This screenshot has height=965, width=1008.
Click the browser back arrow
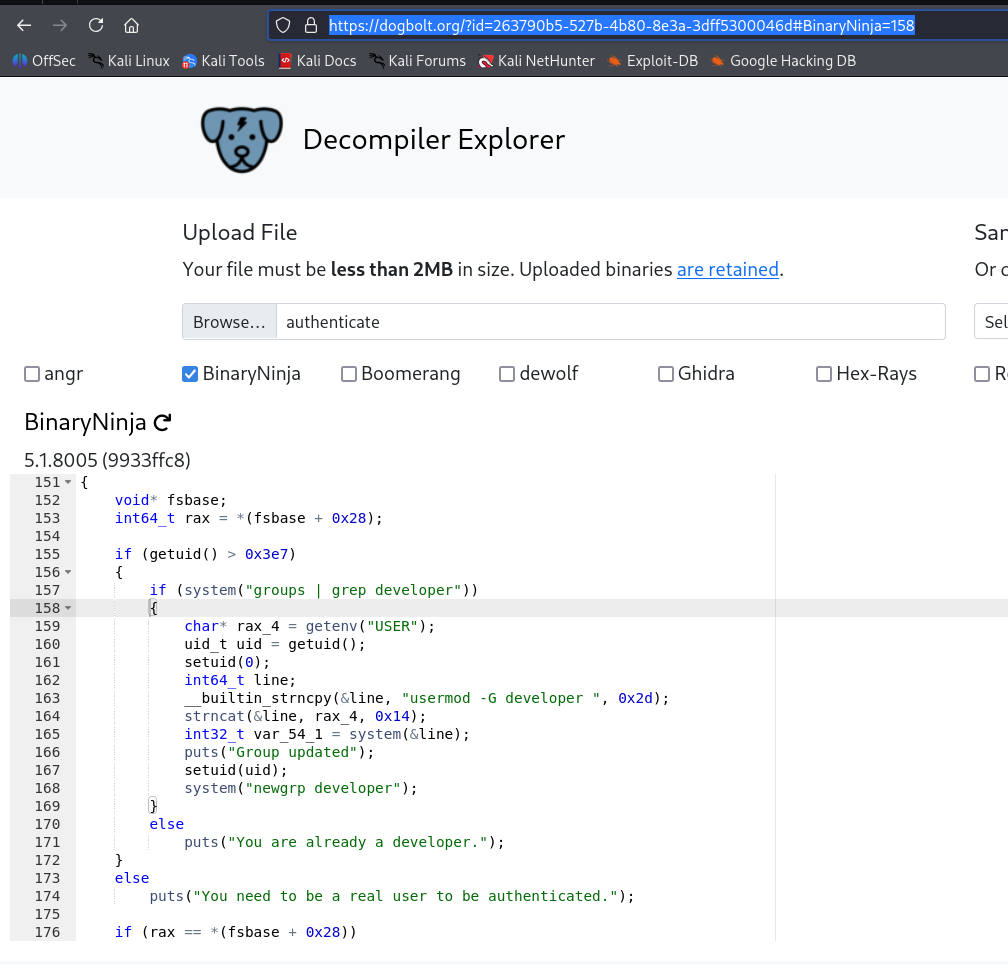point(24,25)
